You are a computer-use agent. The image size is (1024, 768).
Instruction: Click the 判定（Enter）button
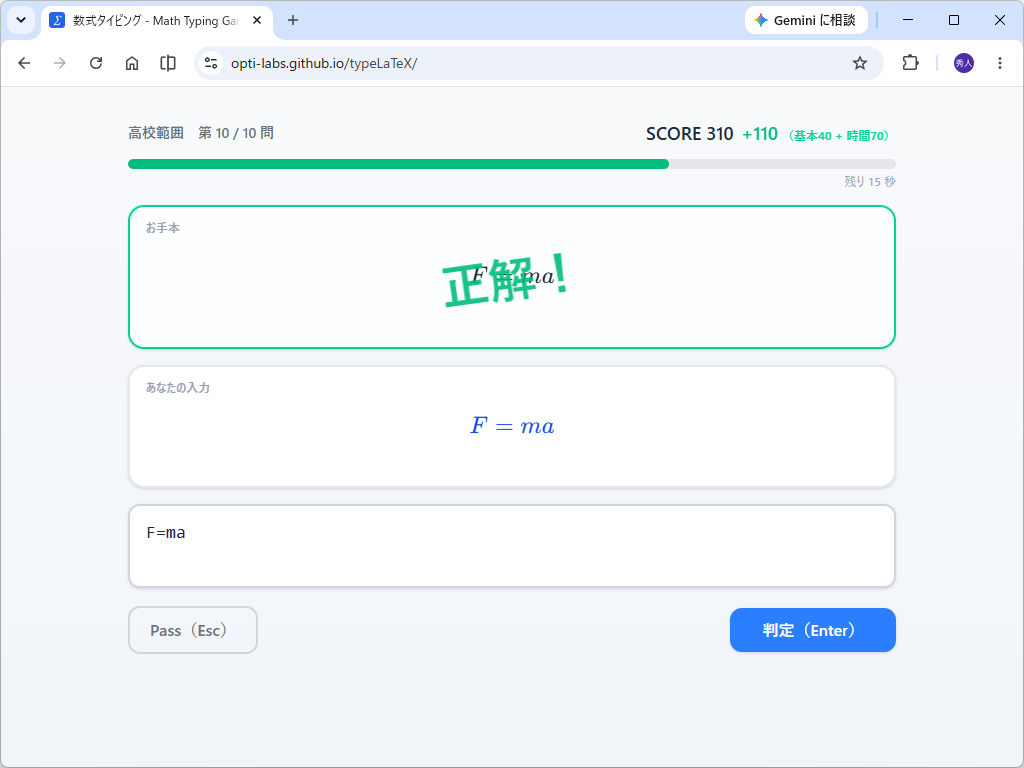pyautogui.click(x=812, y=630)
